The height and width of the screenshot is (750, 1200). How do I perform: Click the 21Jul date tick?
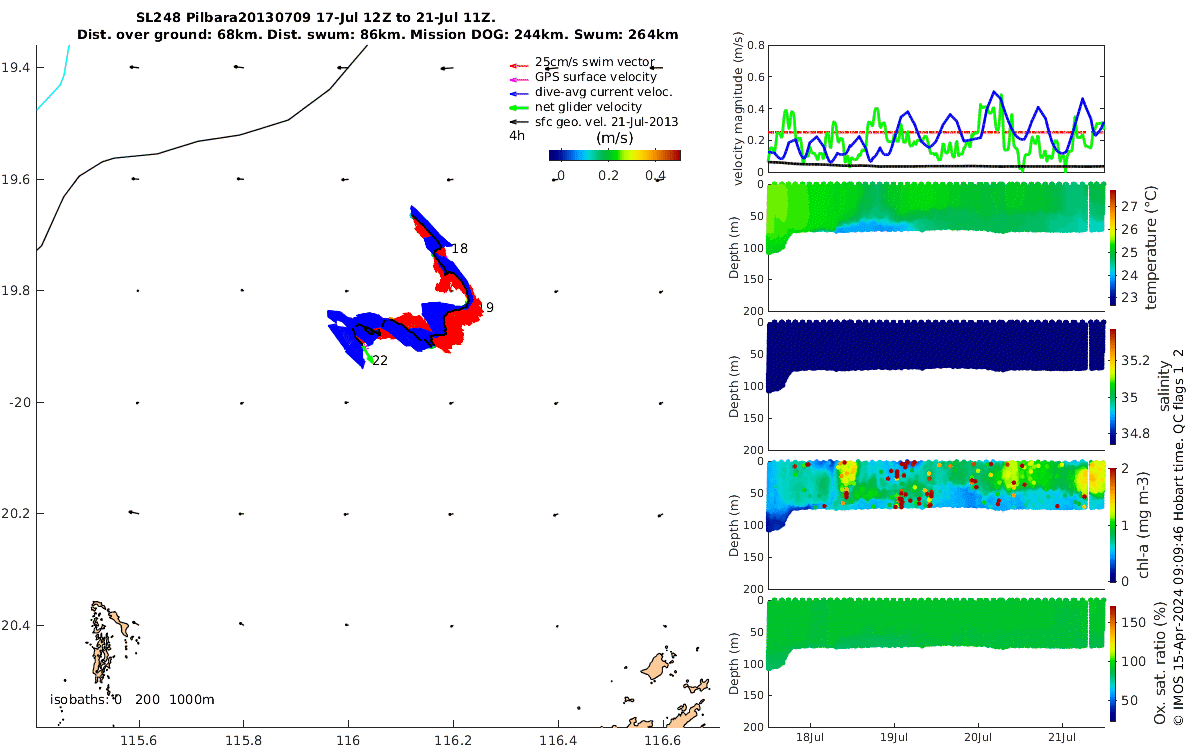coord(1064,736)
